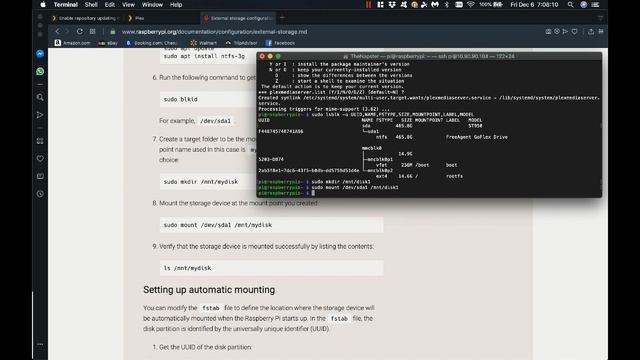Open a new browser tab with plus

(282, 18)
